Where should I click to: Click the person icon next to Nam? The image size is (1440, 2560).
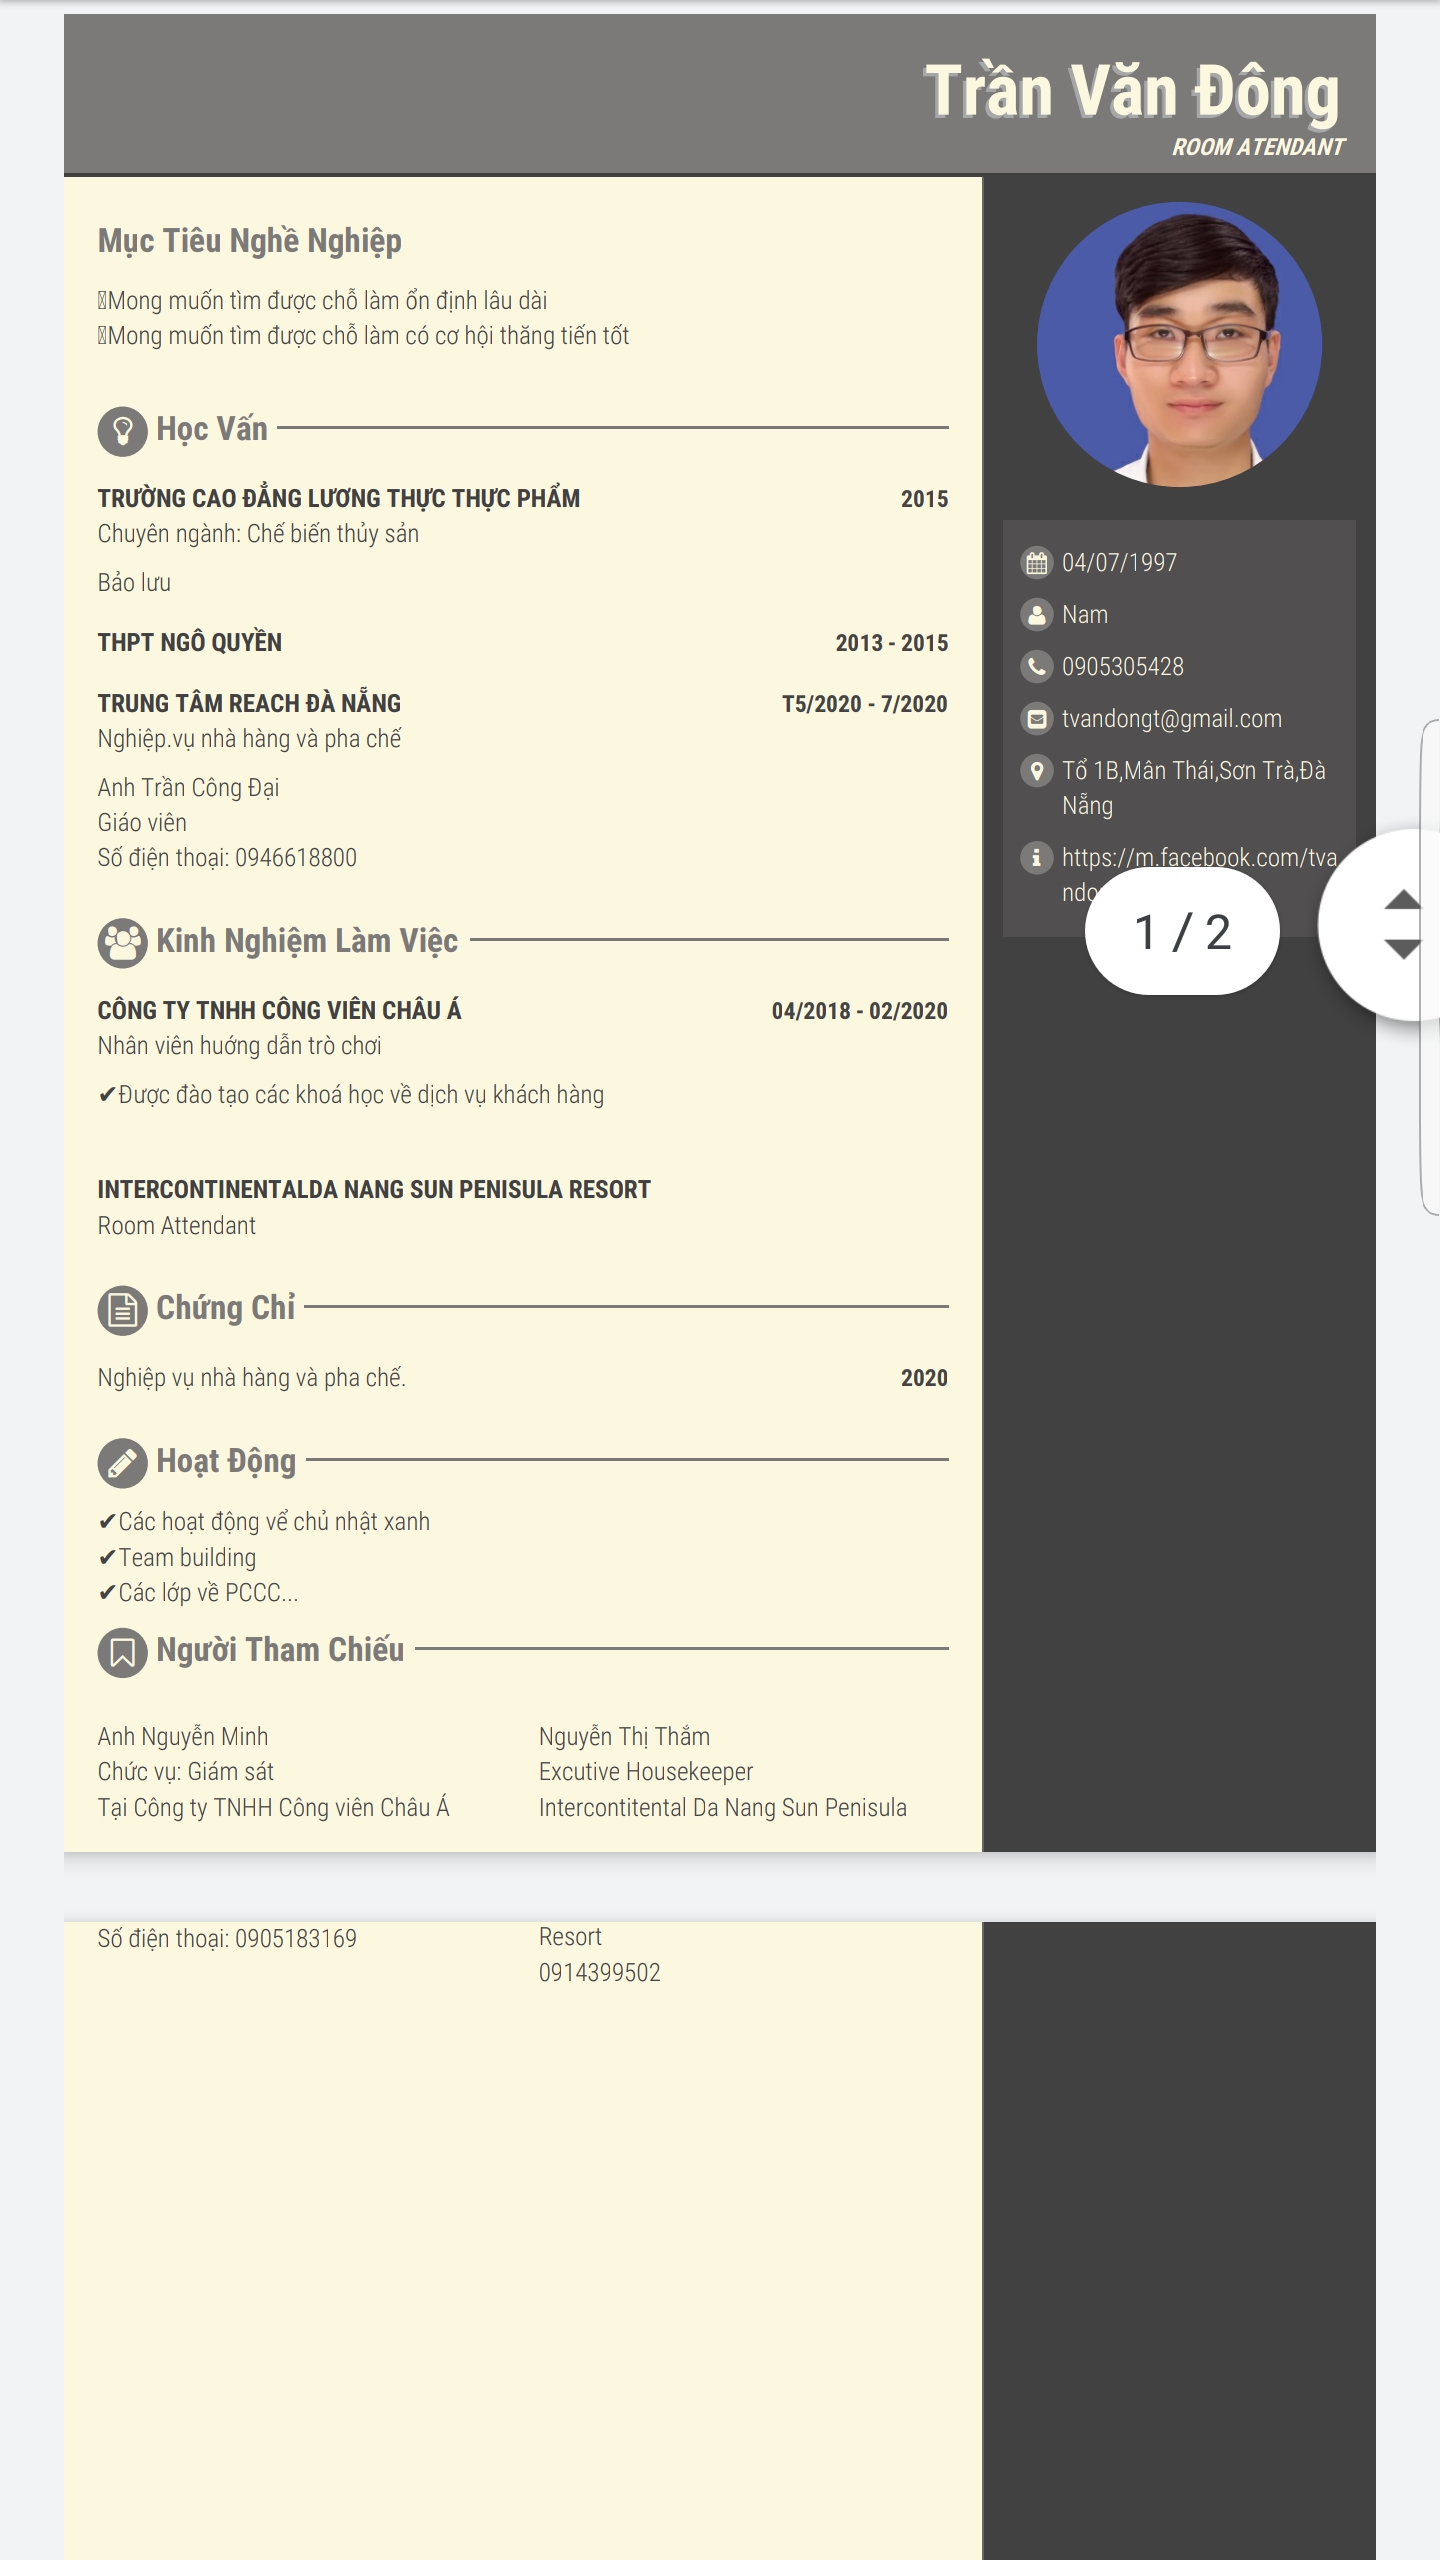coord(1037,614)
